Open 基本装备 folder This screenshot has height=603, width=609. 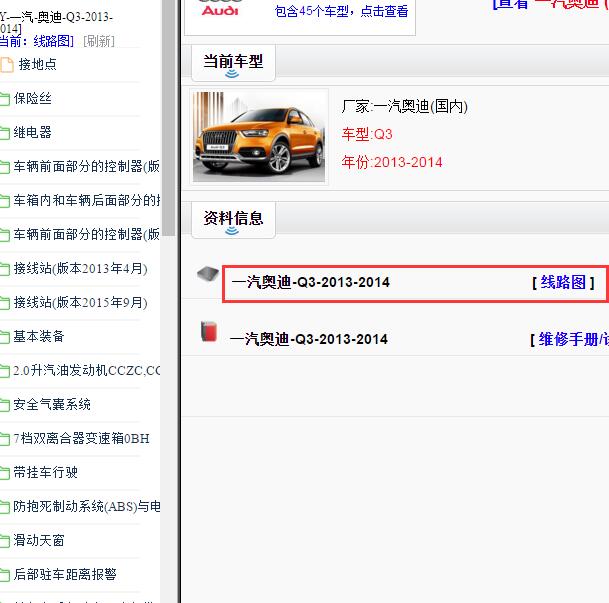click(39, 336)
